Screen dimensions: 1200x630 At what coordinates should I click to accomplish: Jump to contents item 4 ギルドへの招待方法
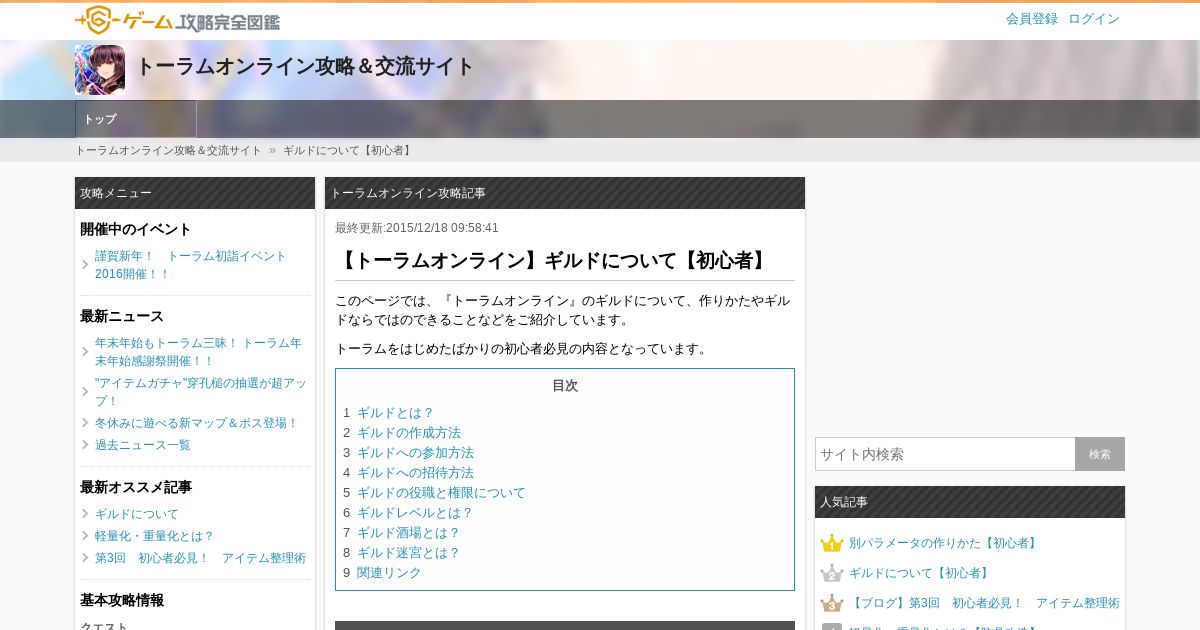click(x=415, y=473)
